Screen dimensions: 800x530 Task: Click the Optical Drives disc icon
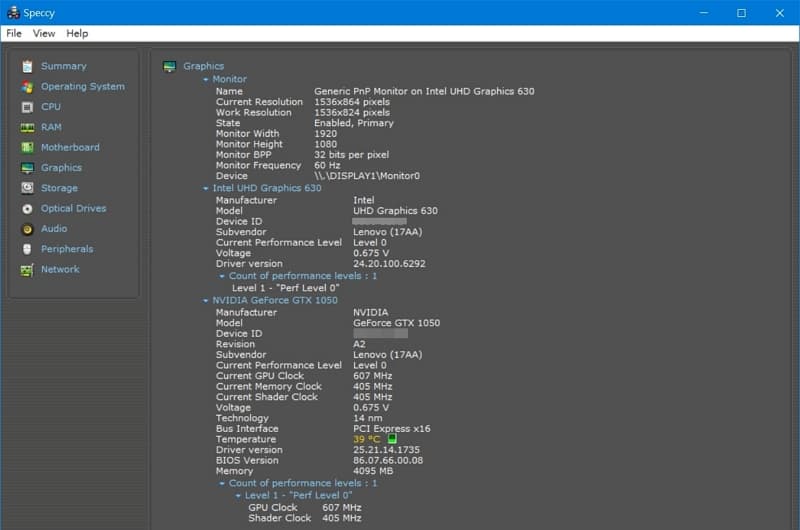click(28, 209)
